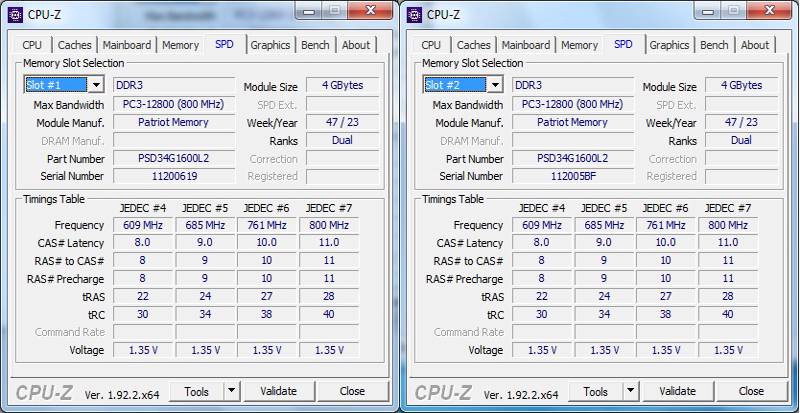Select part number field in right window
Screen dimensions: 800x413
(x=573, y=158)
